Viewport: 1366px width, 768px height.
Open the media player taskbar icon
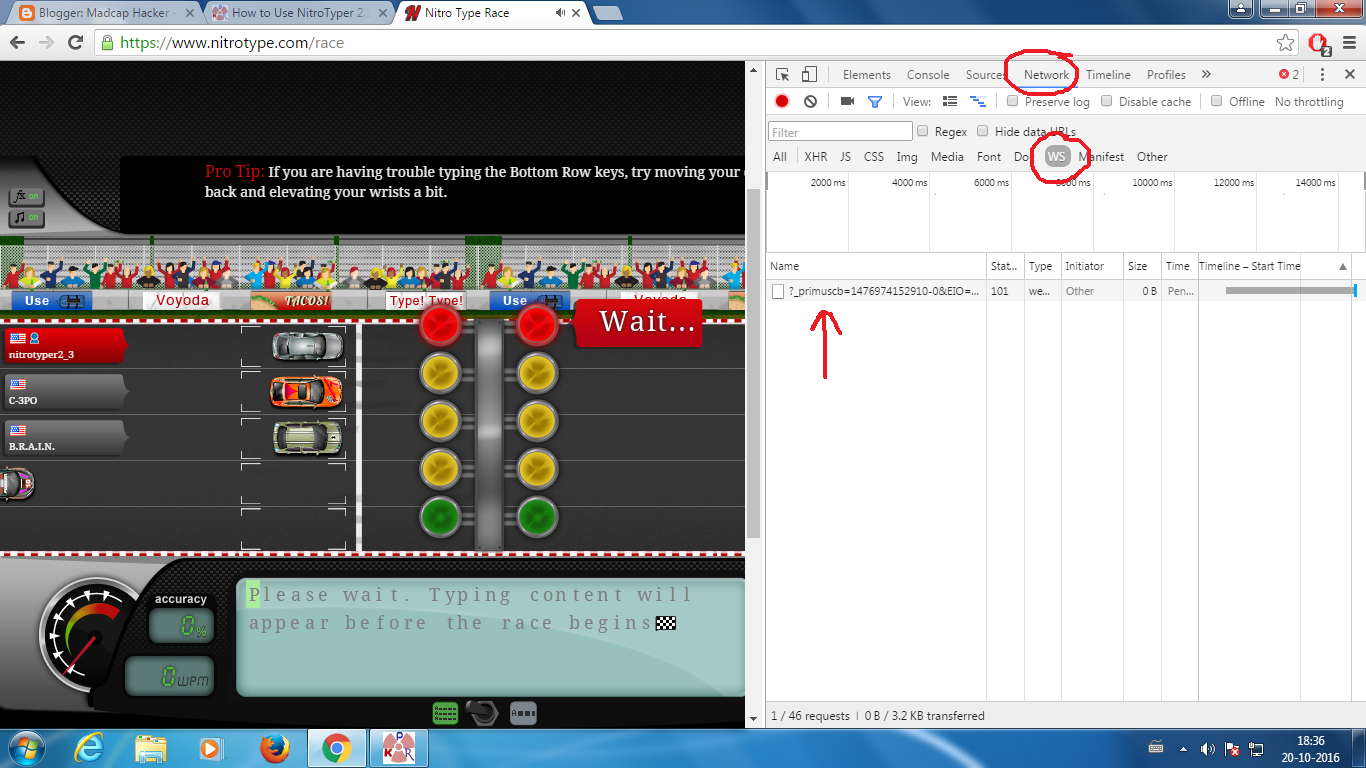pos(210,748)
